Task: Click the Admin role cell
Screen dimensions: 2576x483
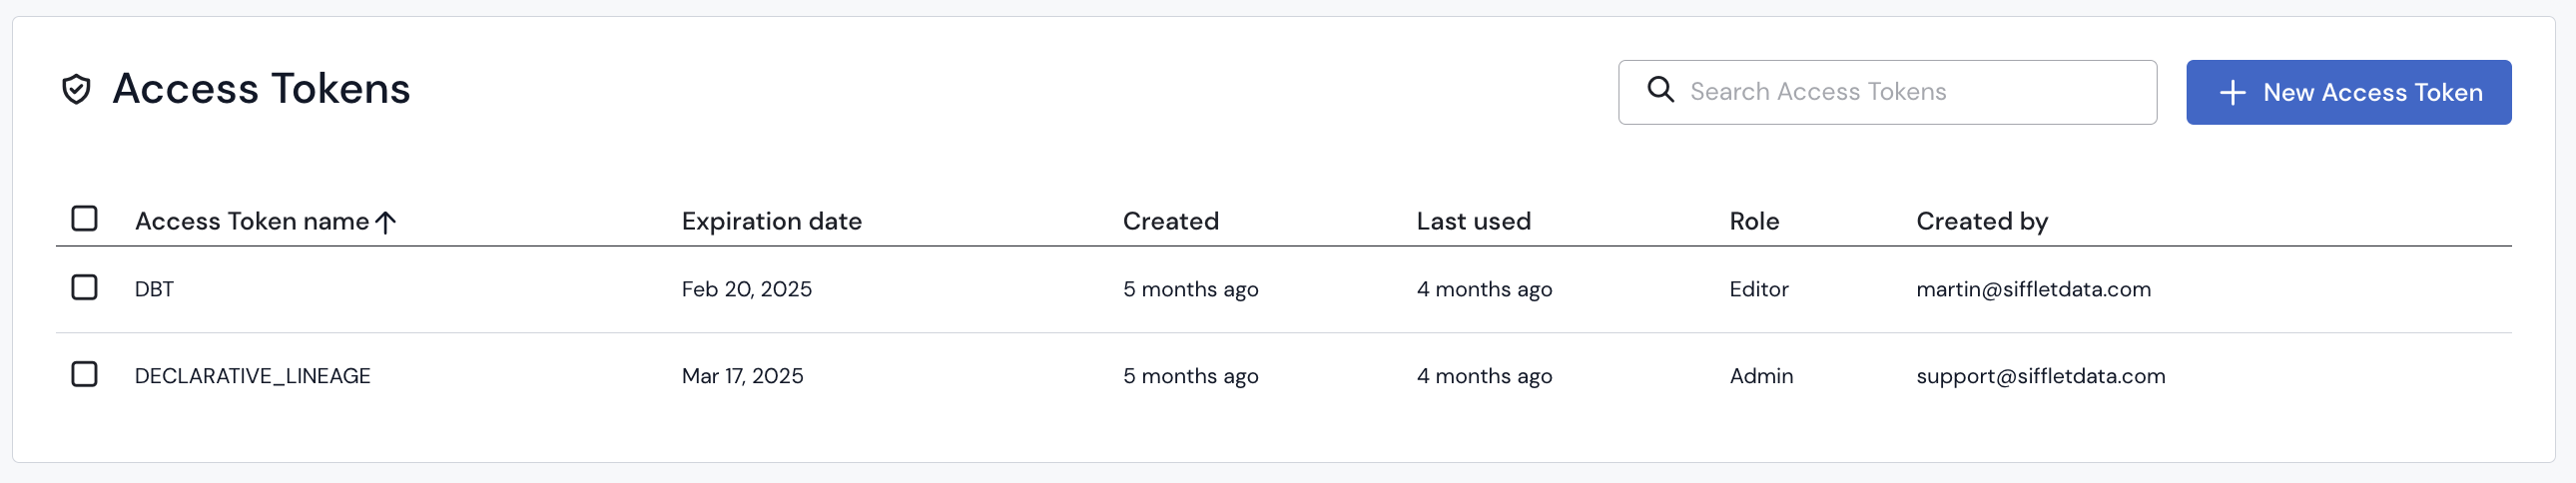Action: 1761,377
